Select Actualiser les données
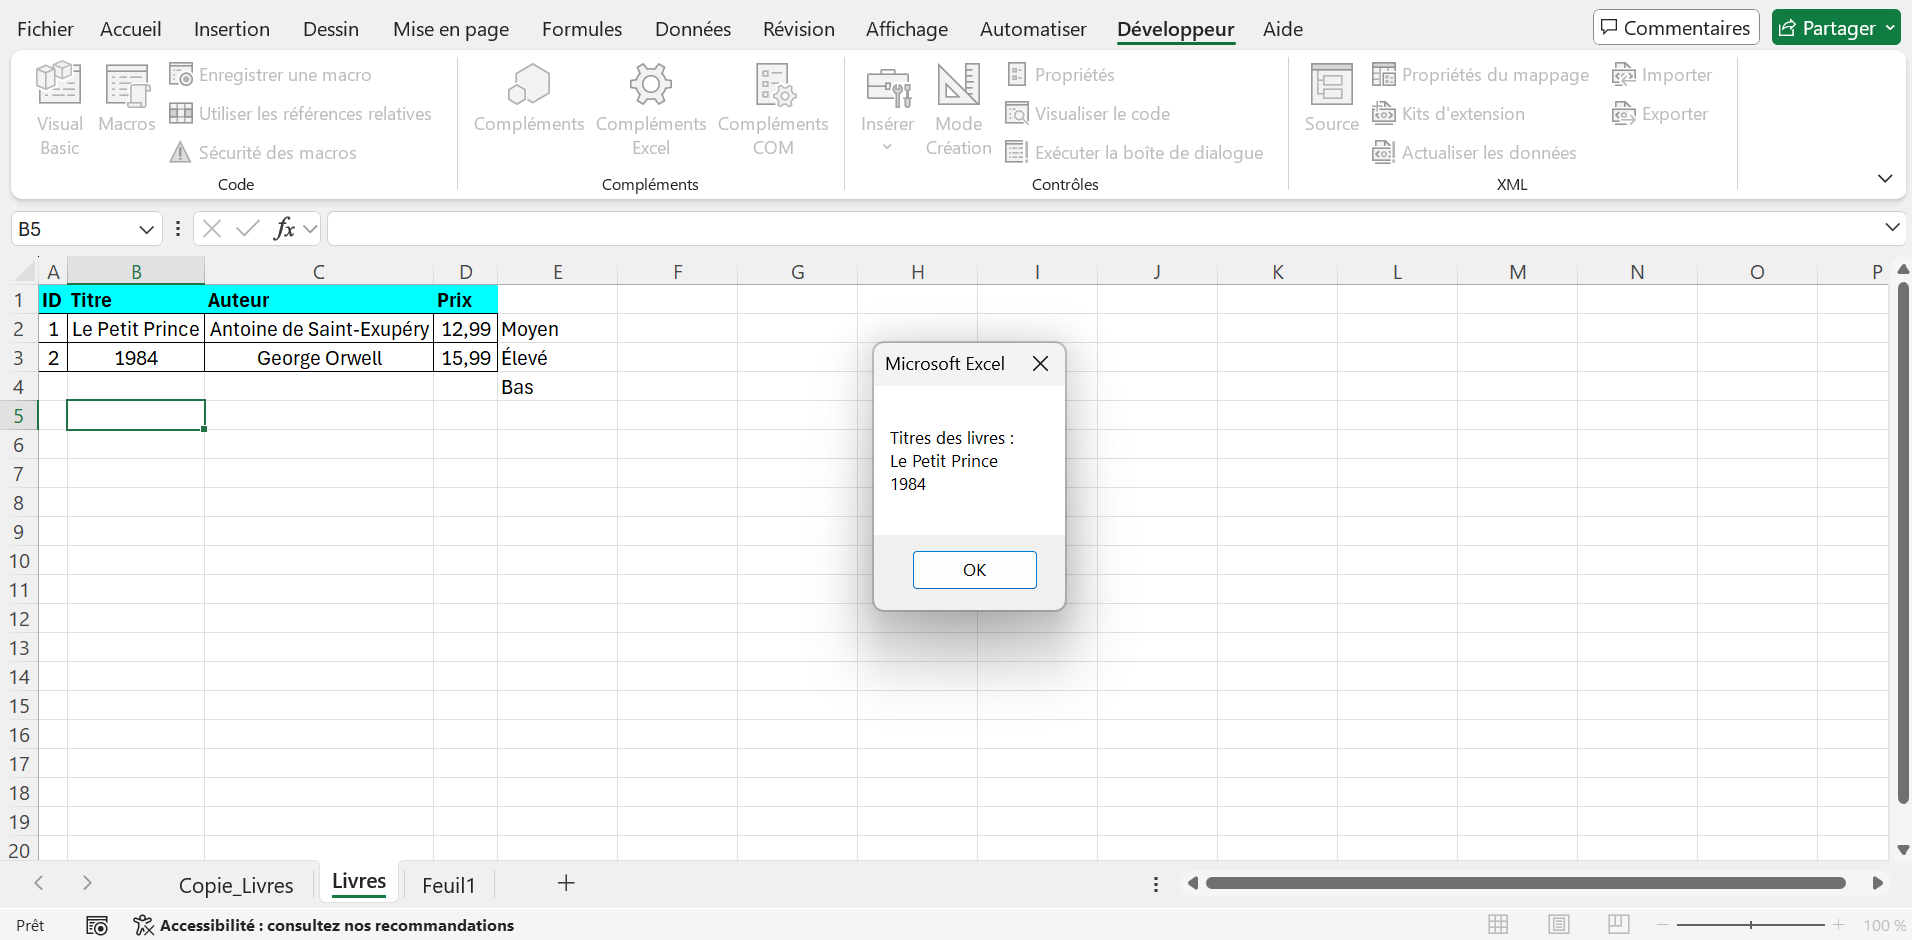 (x=1474, y=153)
